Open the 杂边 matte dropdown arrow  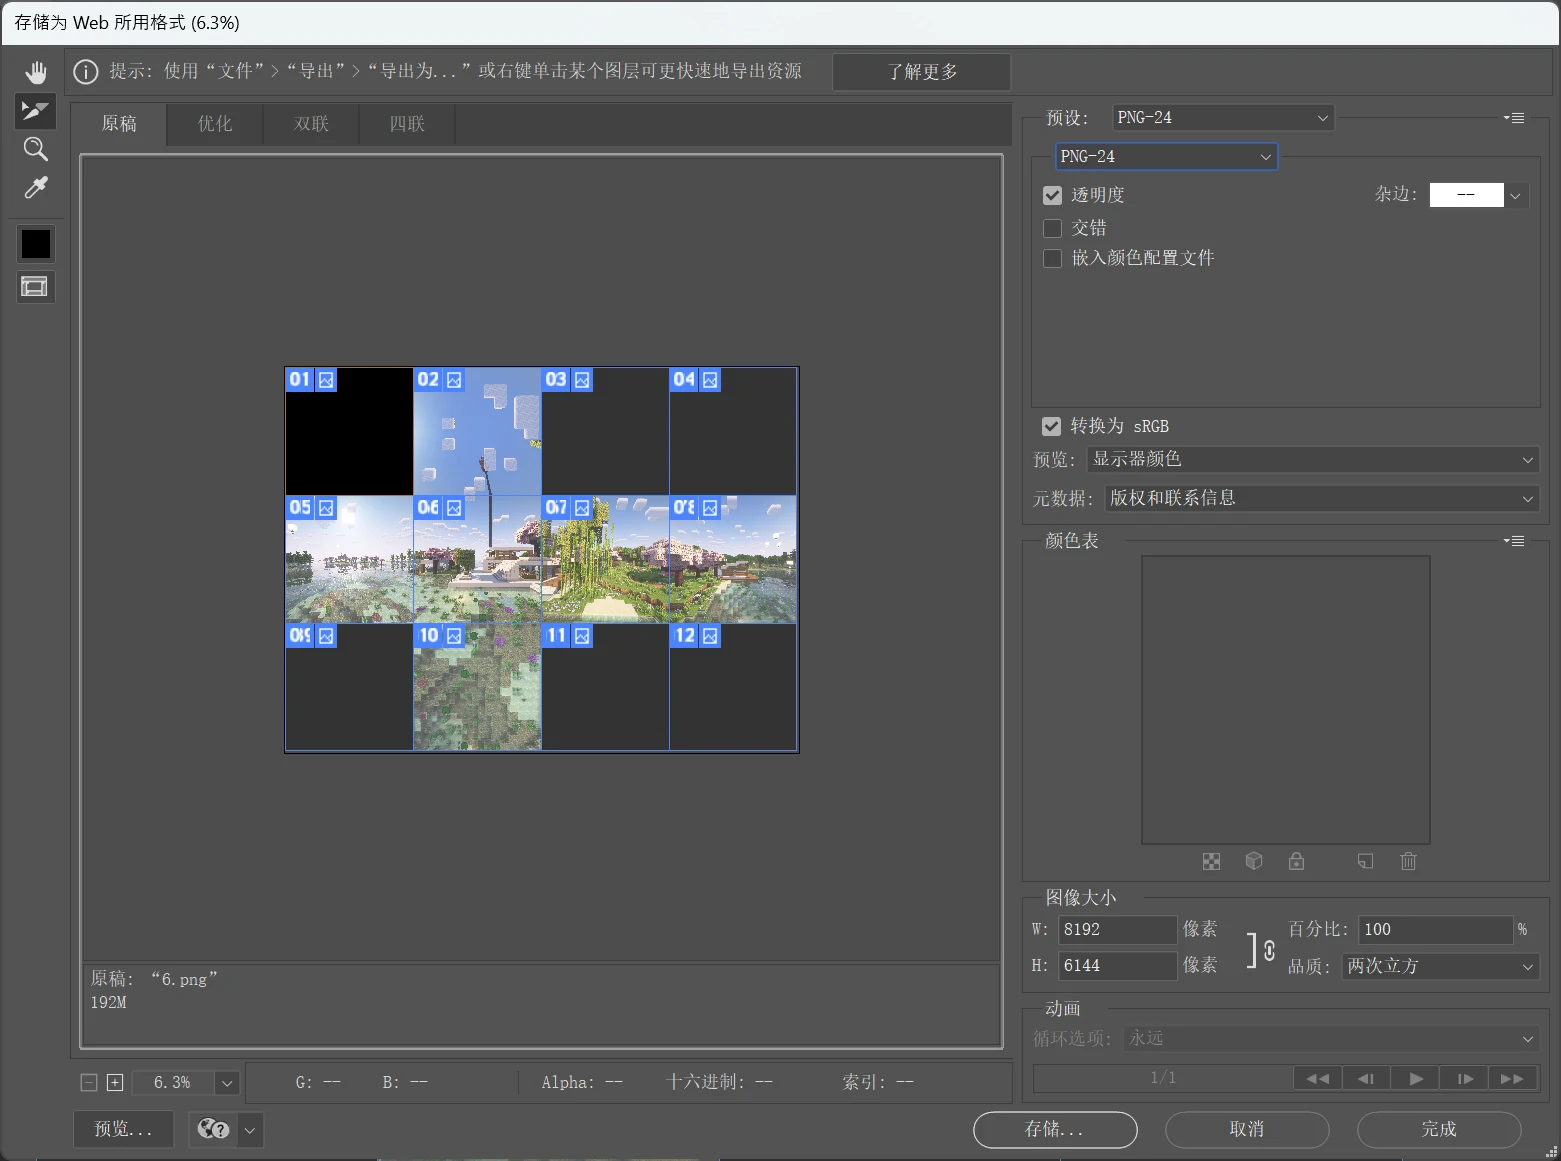[1515, 196]
